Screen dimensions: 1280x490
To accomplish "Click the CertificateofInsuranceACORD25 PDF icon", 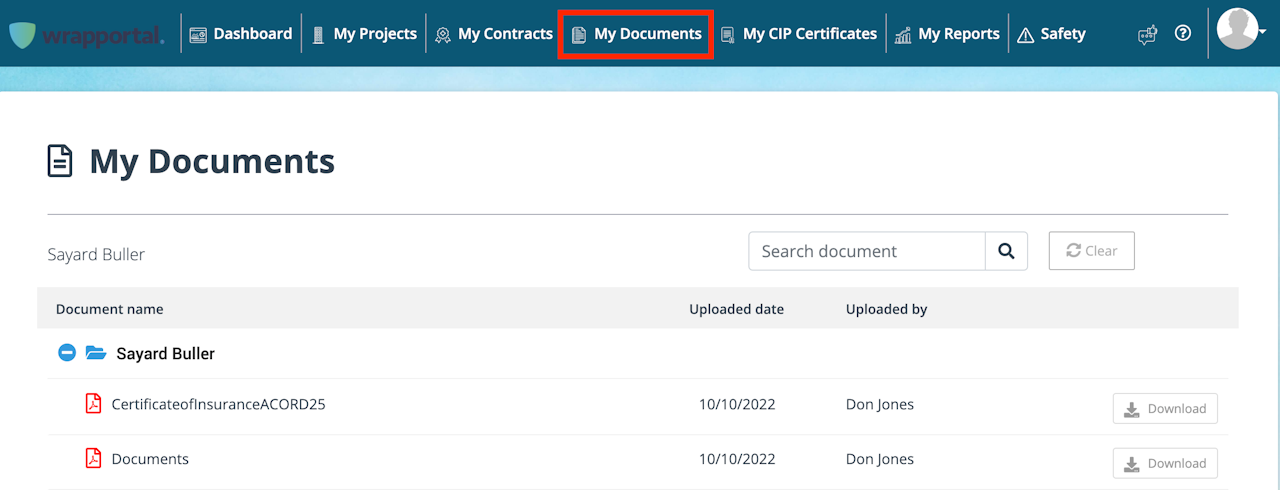I will click(93, 405).
